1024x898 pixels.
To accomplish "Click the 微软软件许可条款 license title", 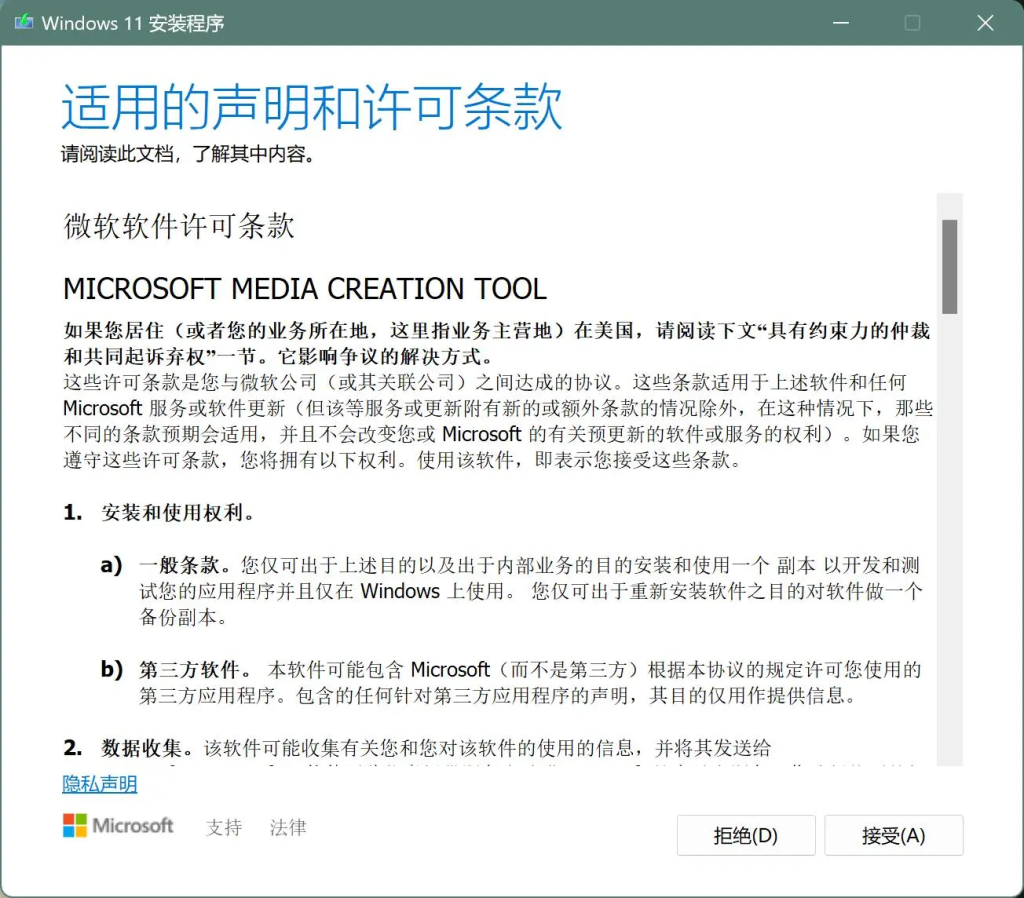I will 179,226.
